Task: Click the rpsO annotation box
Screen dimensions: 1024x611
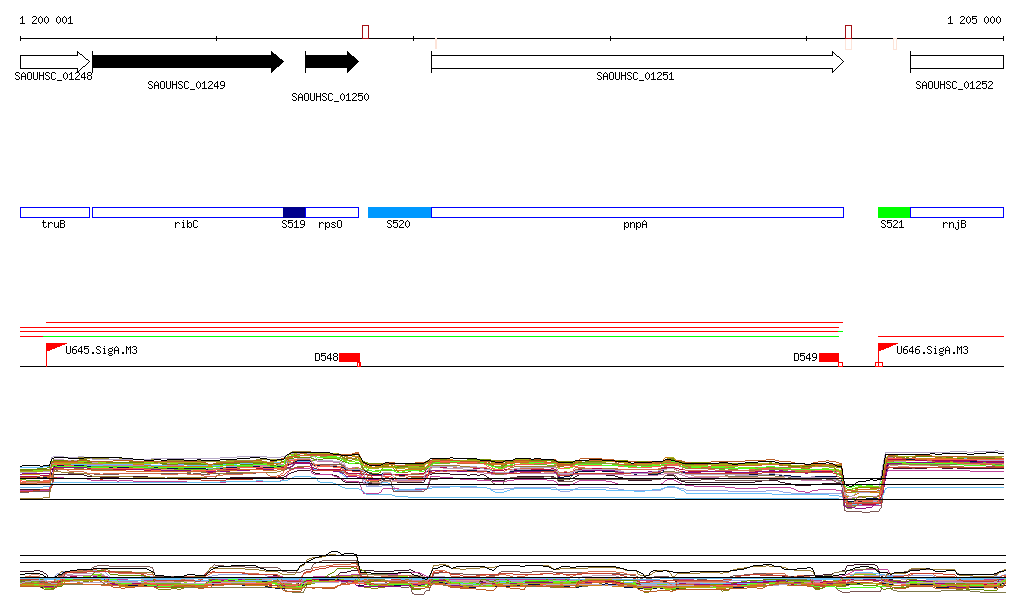Action: tap(332, 212)
